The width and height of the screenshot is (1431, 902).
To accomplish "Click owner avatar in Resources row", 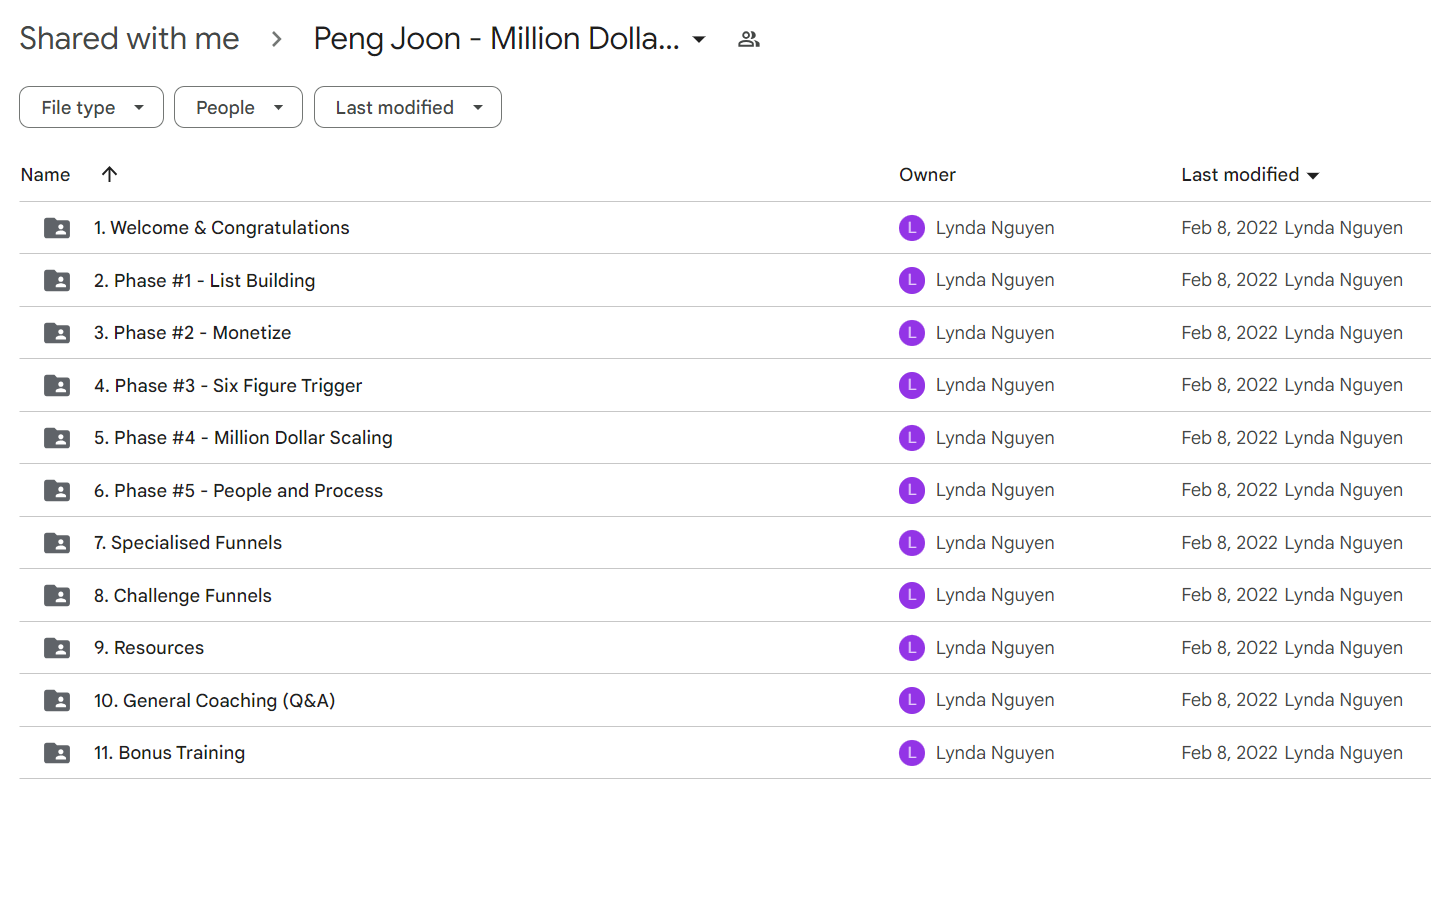I will pos(912,648).
